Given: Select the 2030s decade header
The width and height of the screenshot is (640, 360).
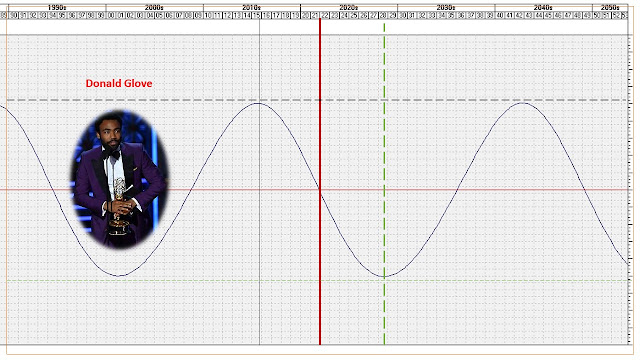Looking at the screenshot, I should (446, 7).
